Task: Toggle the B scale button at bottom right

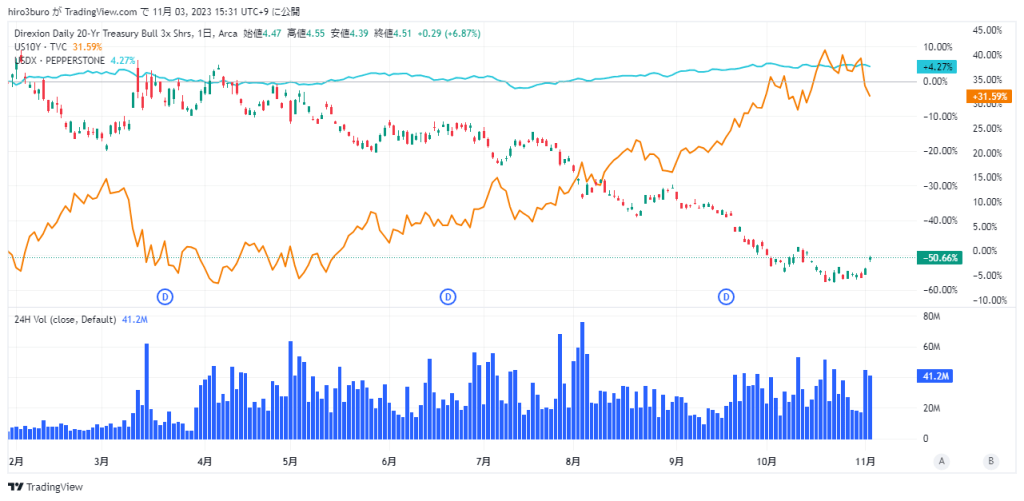Action: tap(990, 461)
